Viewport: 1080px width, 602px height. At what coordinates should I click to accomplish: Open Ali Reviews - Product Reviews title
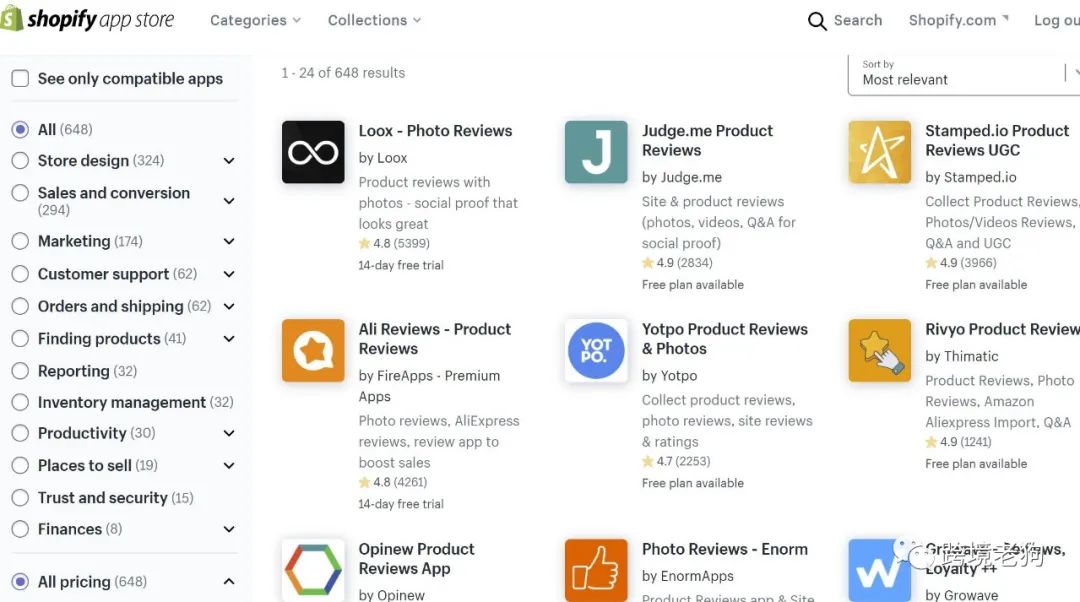[x=435, y=339]
